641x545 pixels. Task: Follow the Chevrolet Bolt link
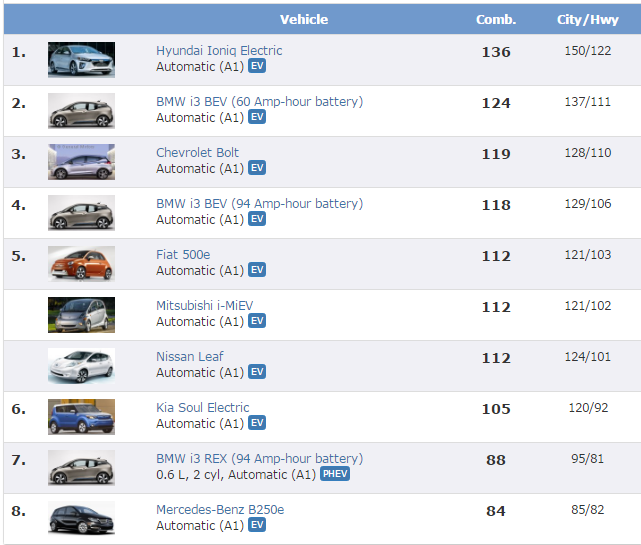(x=197, y=153)
